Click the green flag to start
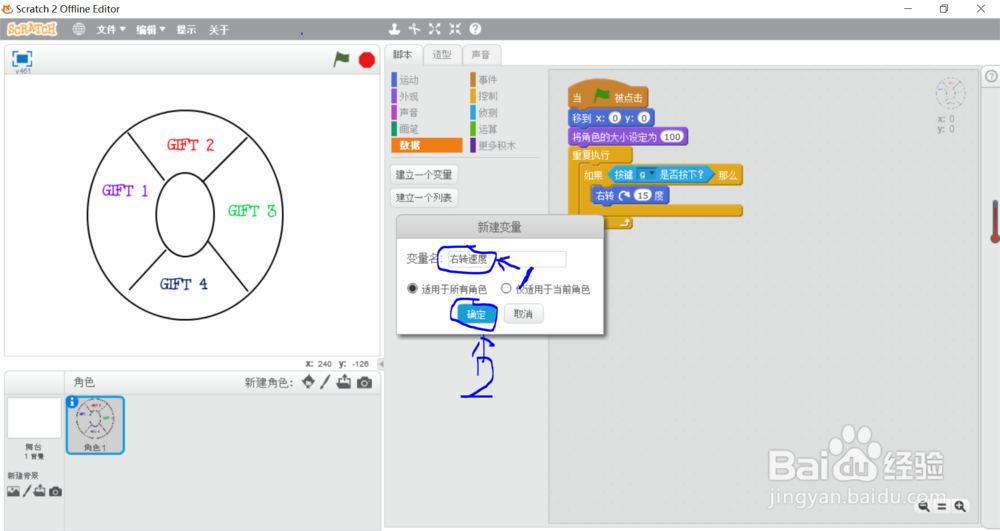 342,59
